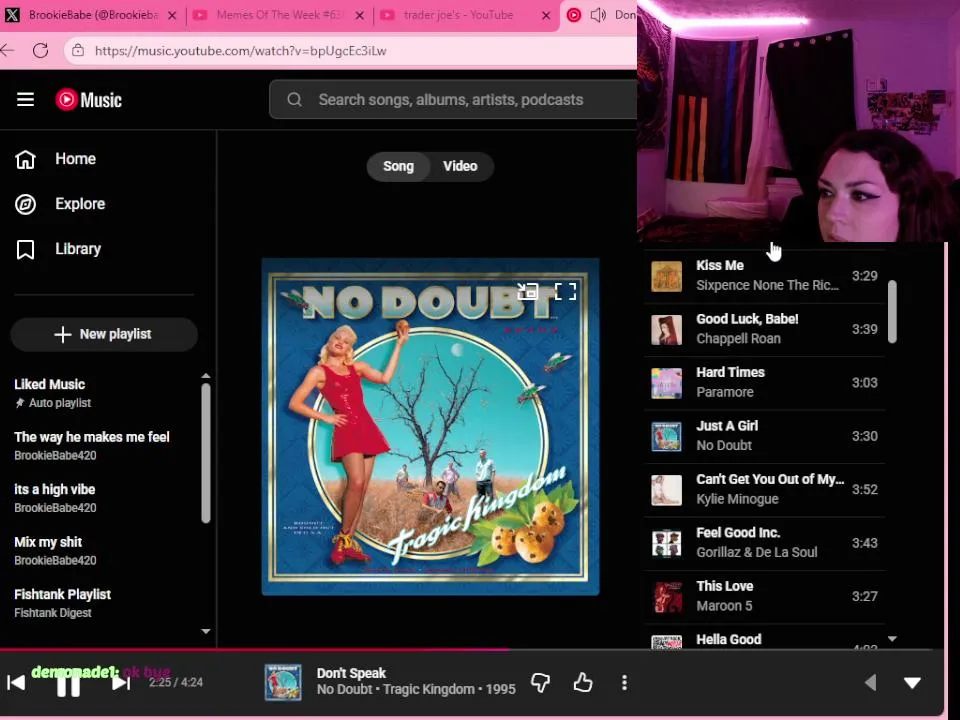Collapse player page with down arrow
This screenshot has height=720, width=960.
coord(912,683)
